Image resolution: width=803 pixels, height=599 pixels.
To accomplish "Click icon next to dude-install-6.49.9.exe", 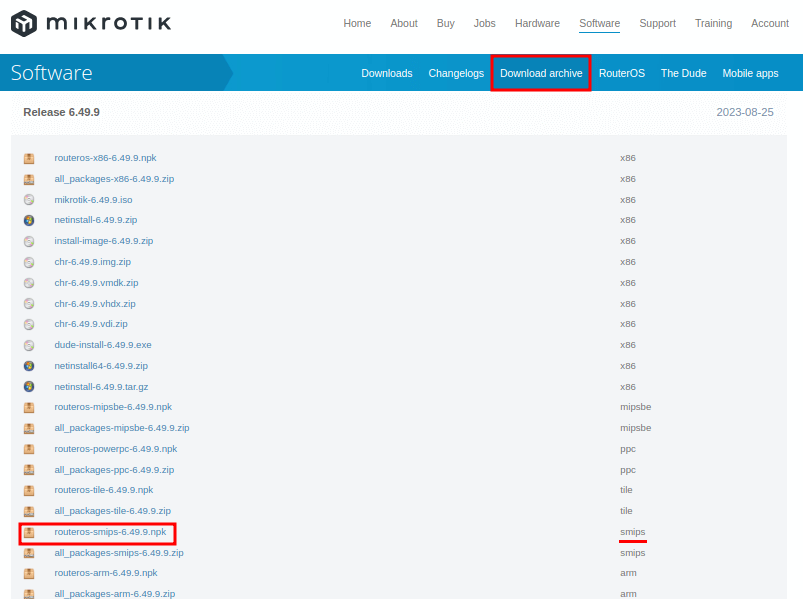I will click(29, 345).
